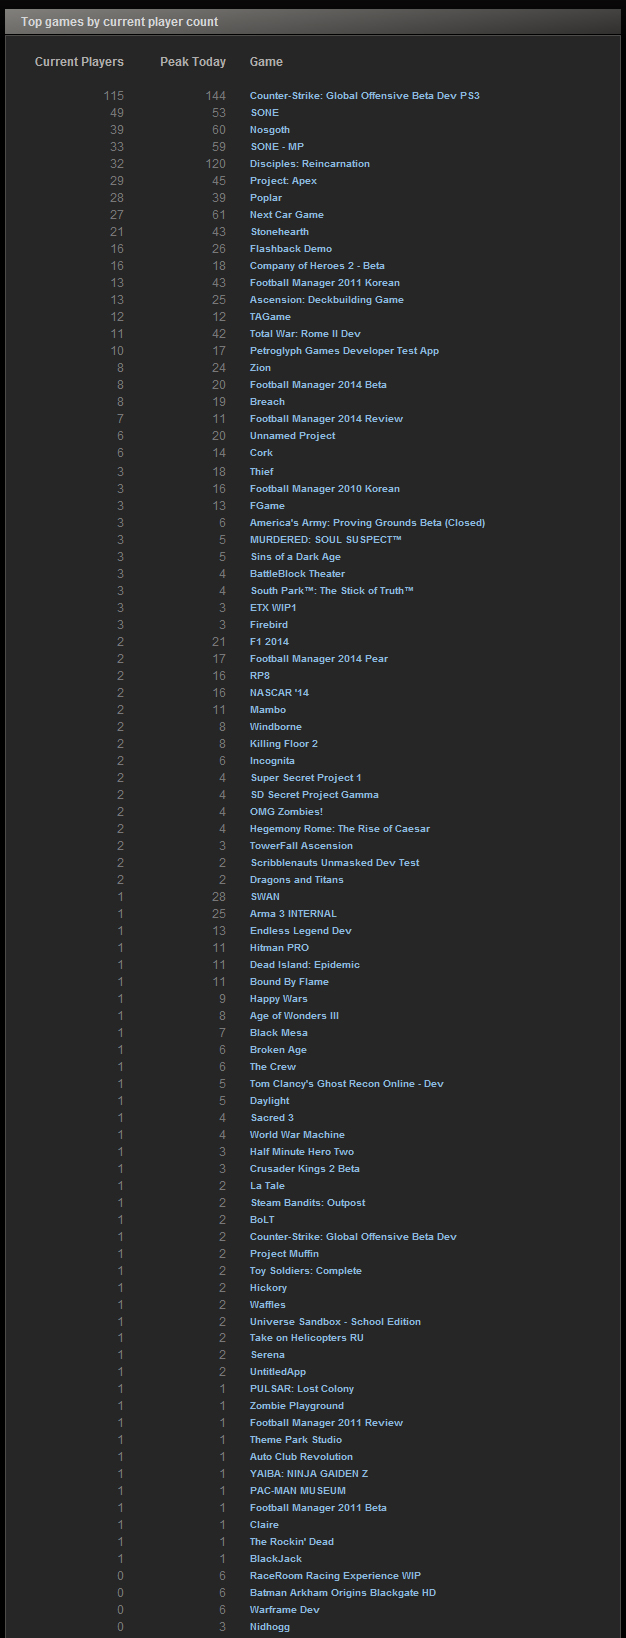Image resolution: width=626 pixels, height=1638 pixels.
Task: Sort by the Peak Today column
Action: click(x=193, y=61)
